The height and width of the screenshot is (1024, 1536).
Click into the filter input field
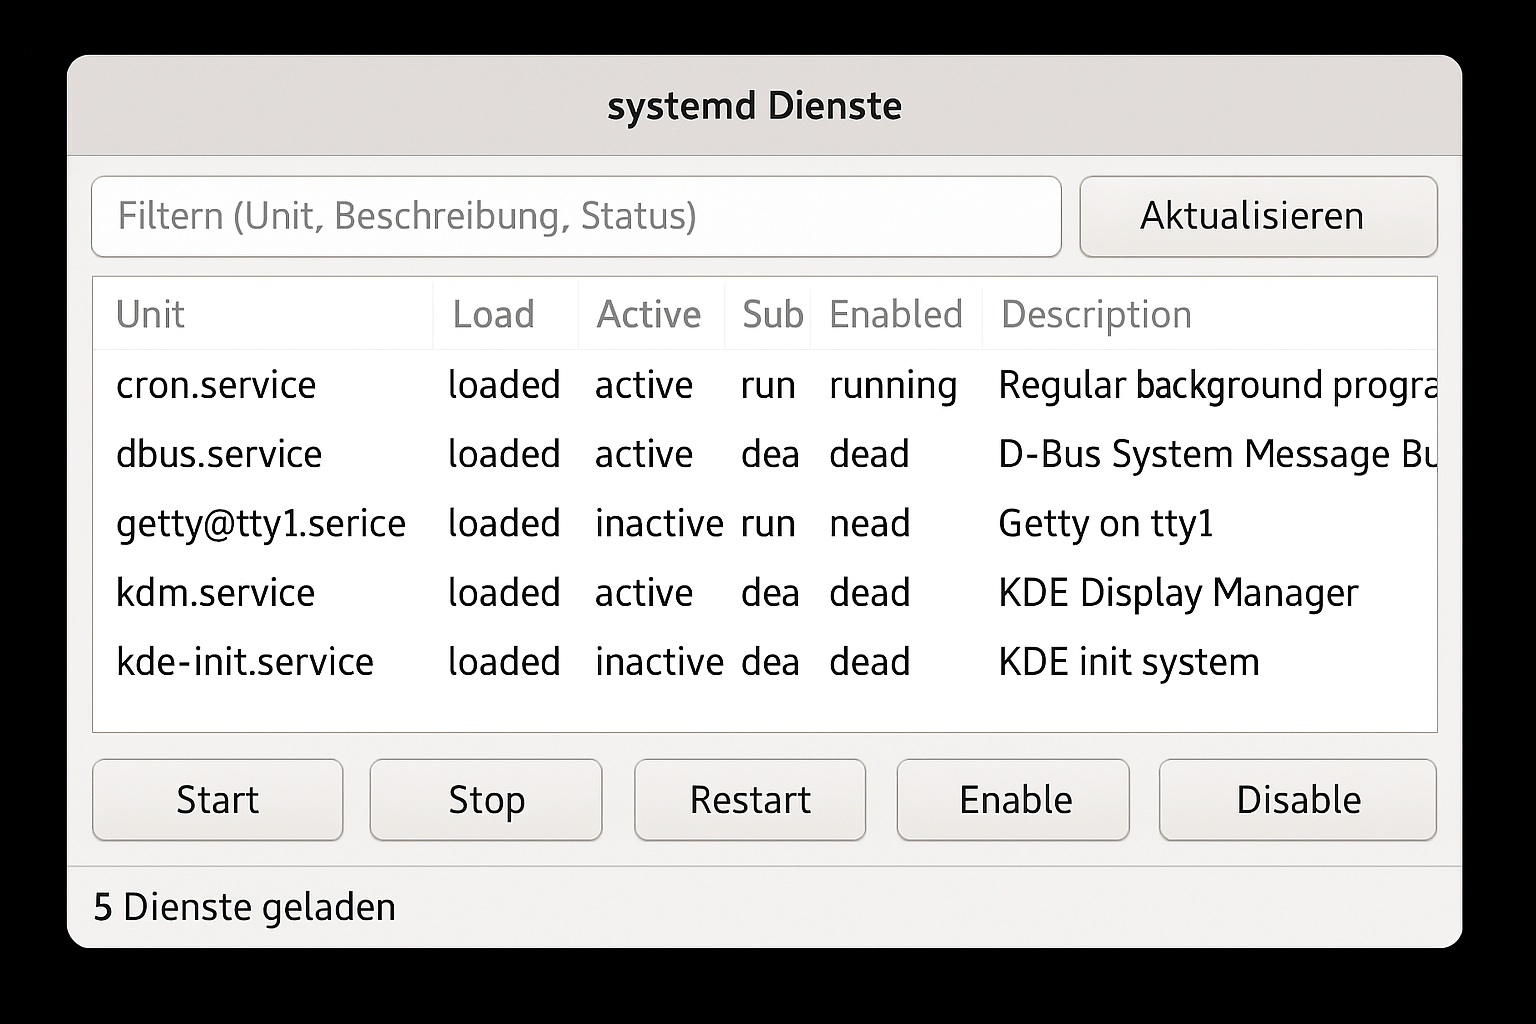(576, 216)
